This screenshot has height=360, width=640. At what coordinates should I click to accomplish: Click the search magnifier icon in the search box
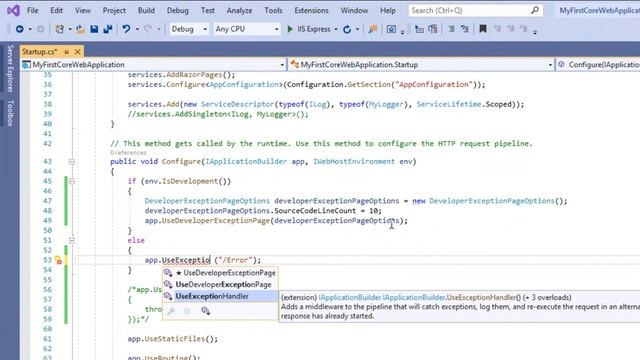(535, 10)
